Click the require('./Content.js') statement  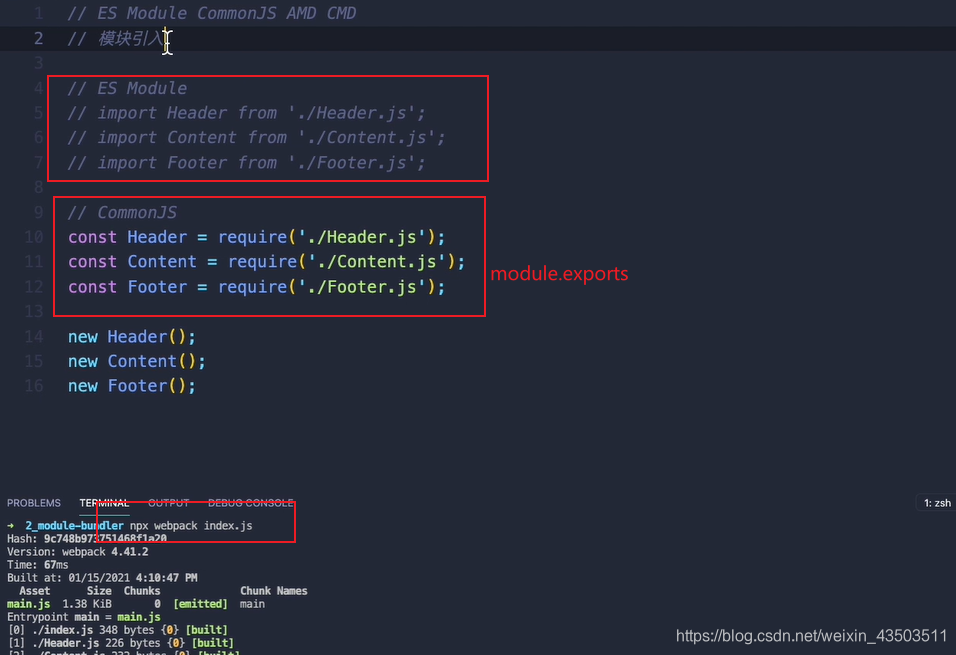(x=266, y=262)
